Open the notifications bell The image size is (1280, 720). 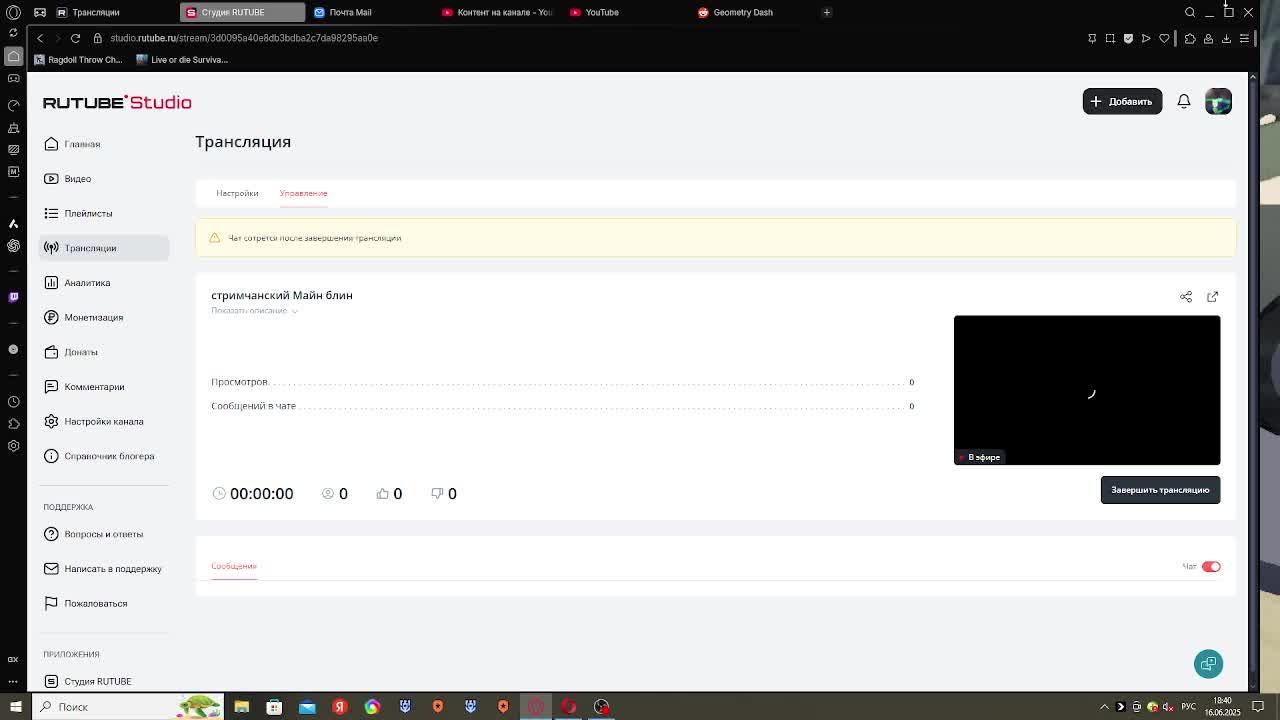tap(1184, 101)
